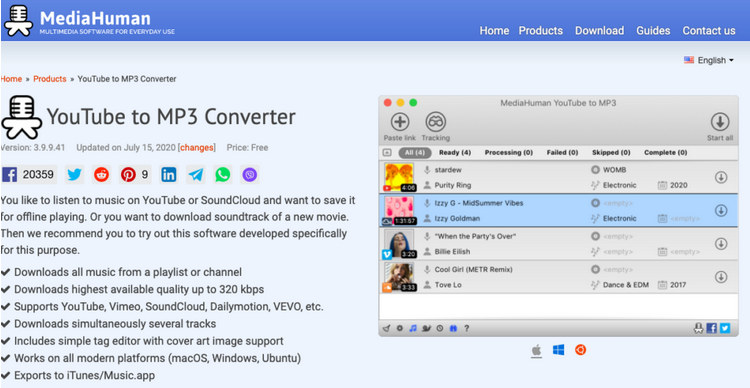This screenshot has height=388, width=750.
Task: Click the snail speed limit icon
Action: pos(426,329)
